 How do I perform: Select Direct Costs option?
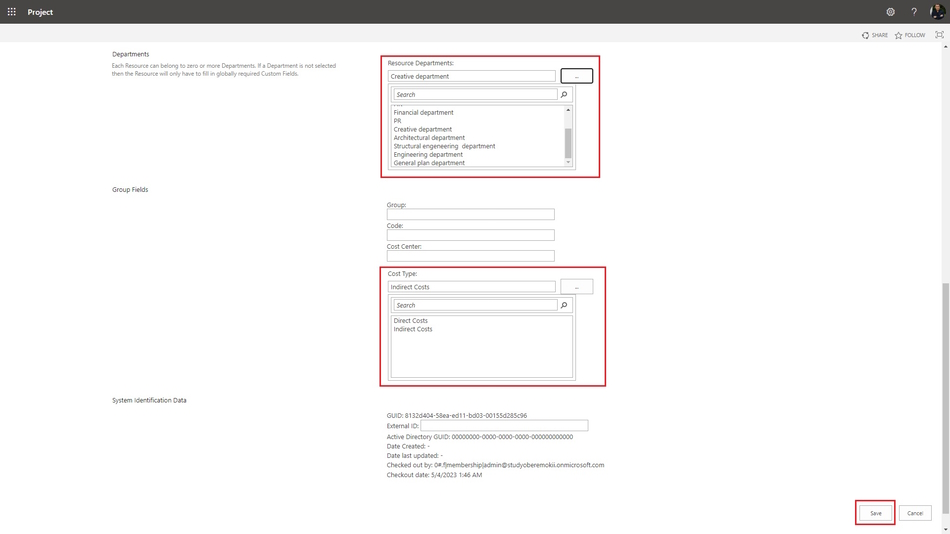pyautogui.click(x=411, y=321)
